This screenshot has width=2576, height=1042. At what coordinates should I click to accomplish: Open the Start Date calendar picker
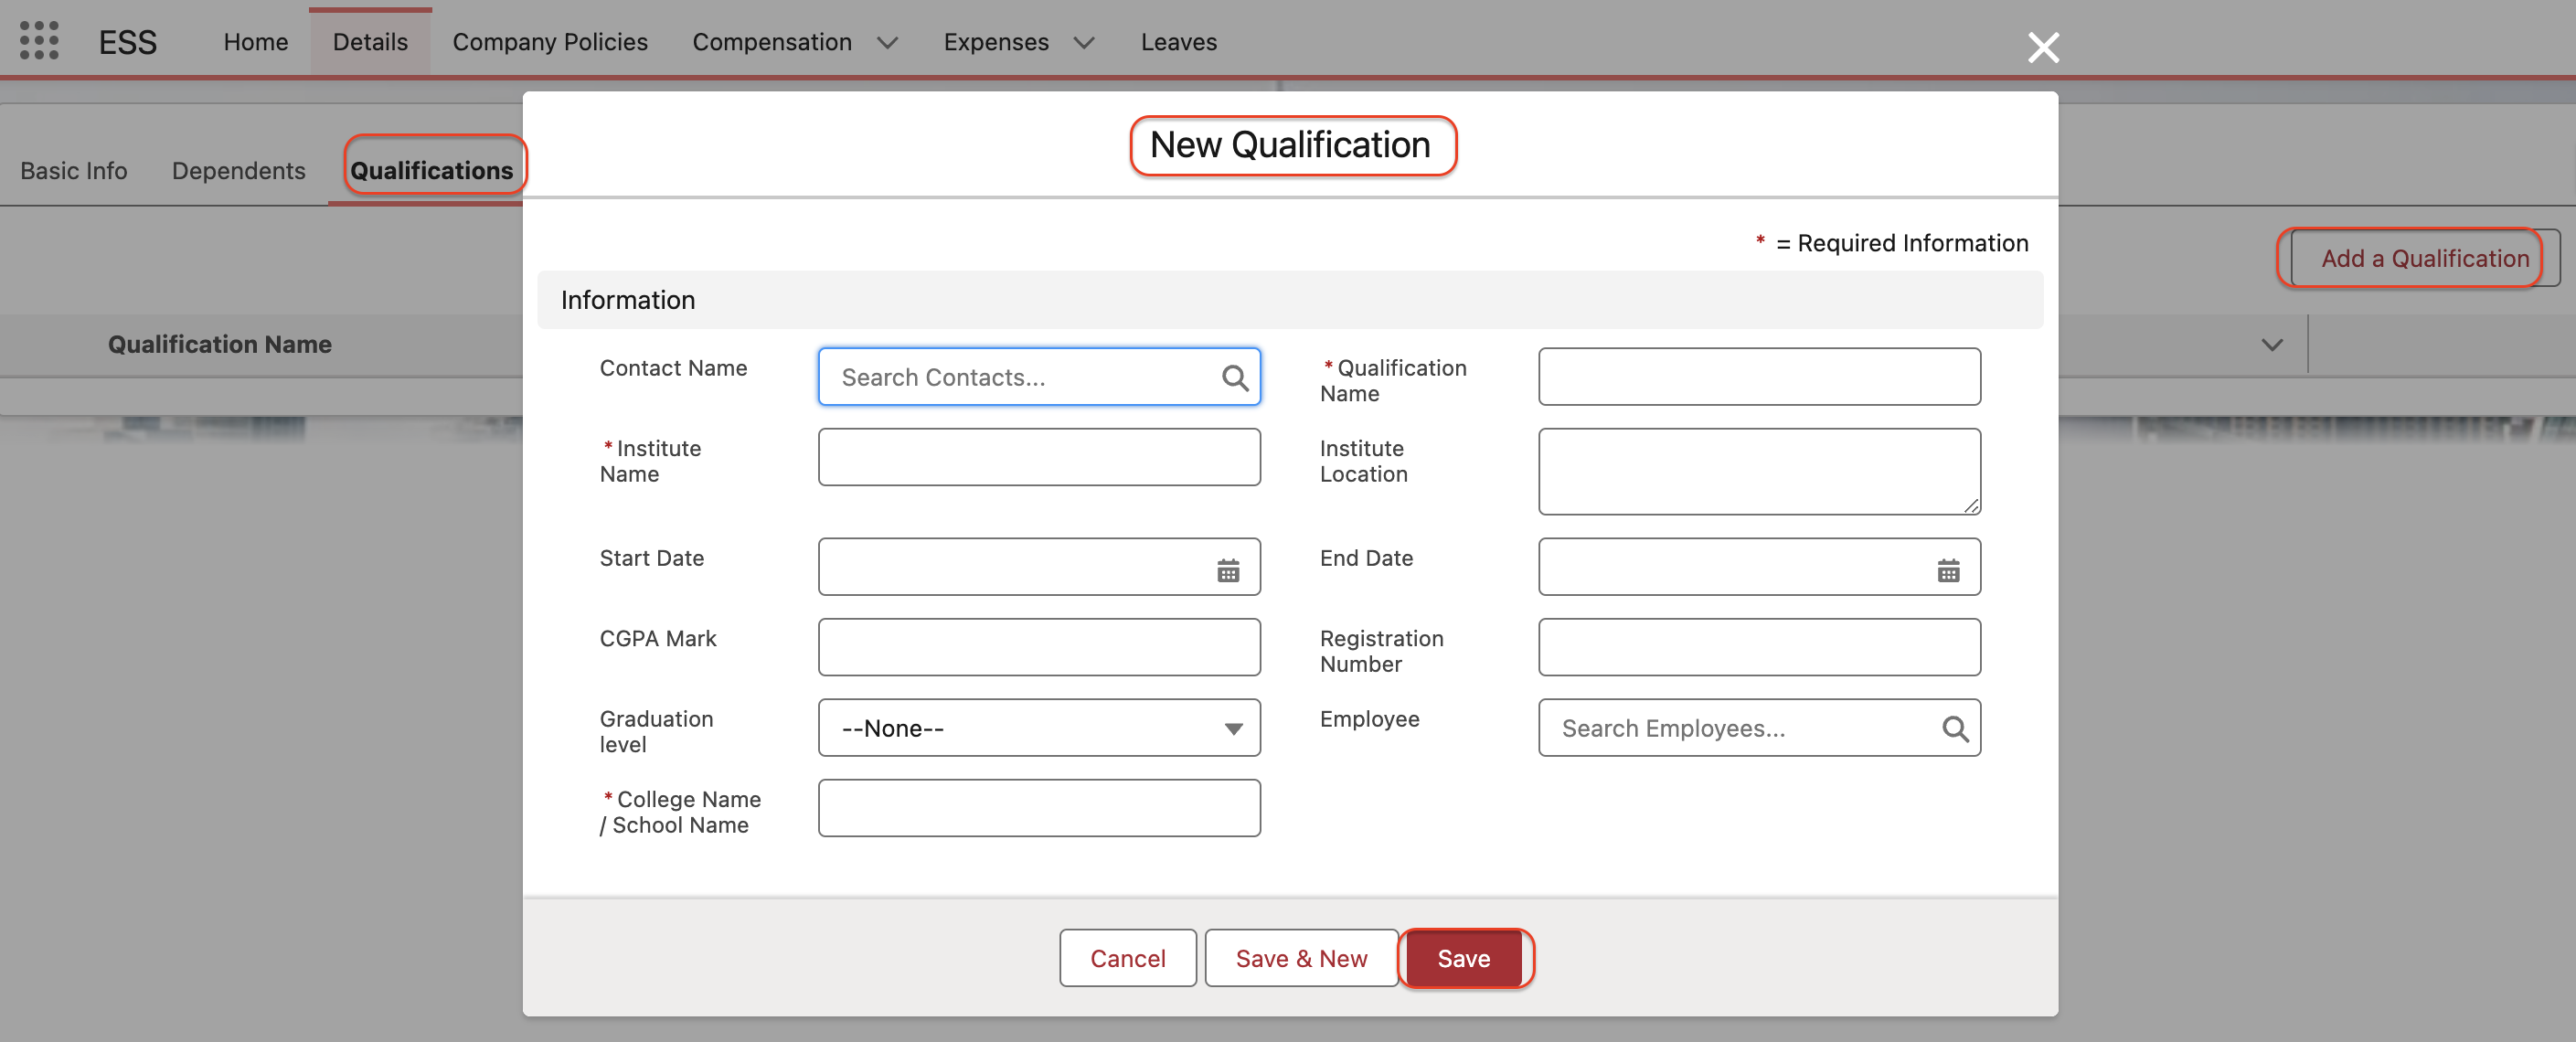pyautogui.click(x=1227, y=570)
